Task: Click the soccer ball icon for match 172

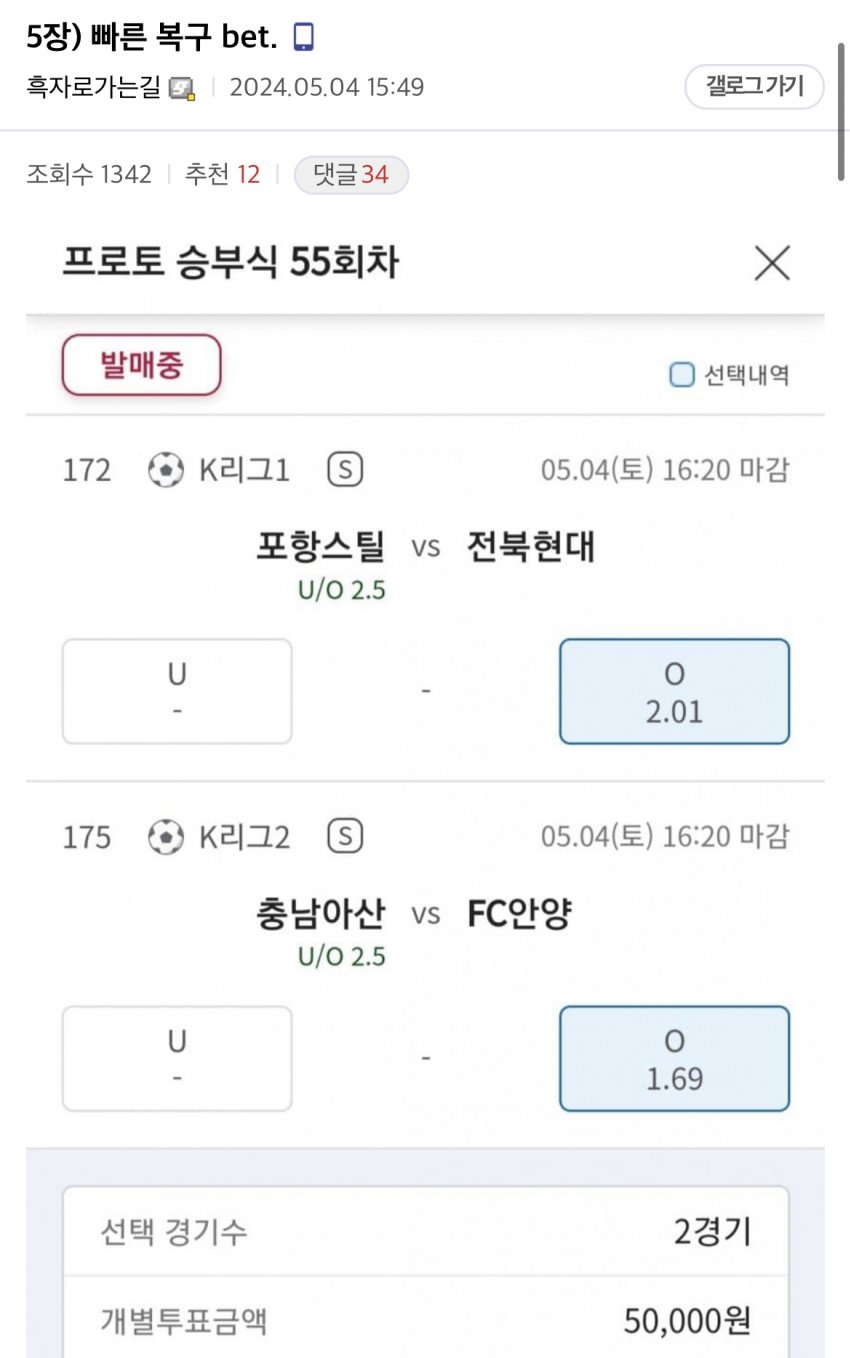Action: point(166,470)
